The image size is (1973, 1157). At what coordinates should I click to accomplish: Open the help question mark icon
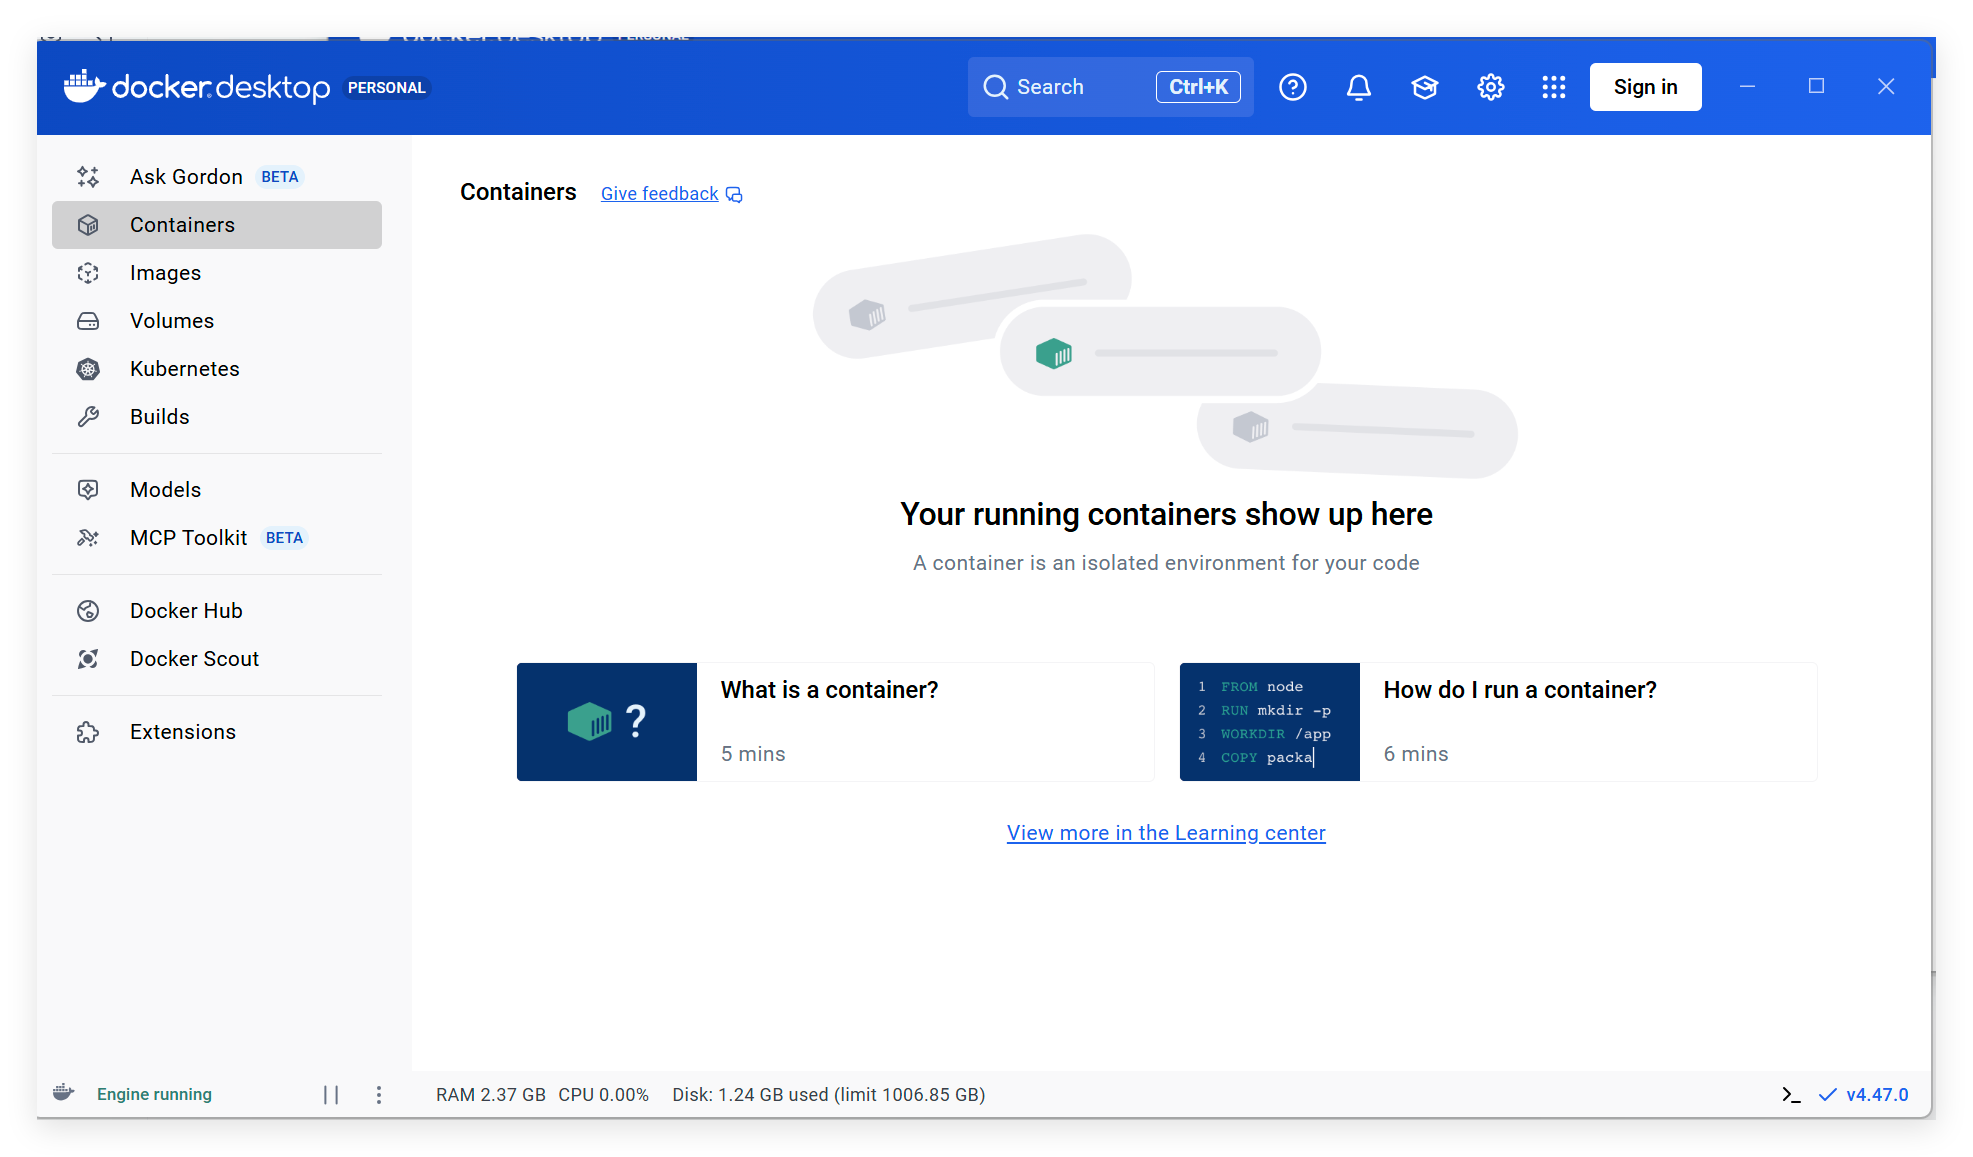pyautogui.click(x=1292, y=87)
